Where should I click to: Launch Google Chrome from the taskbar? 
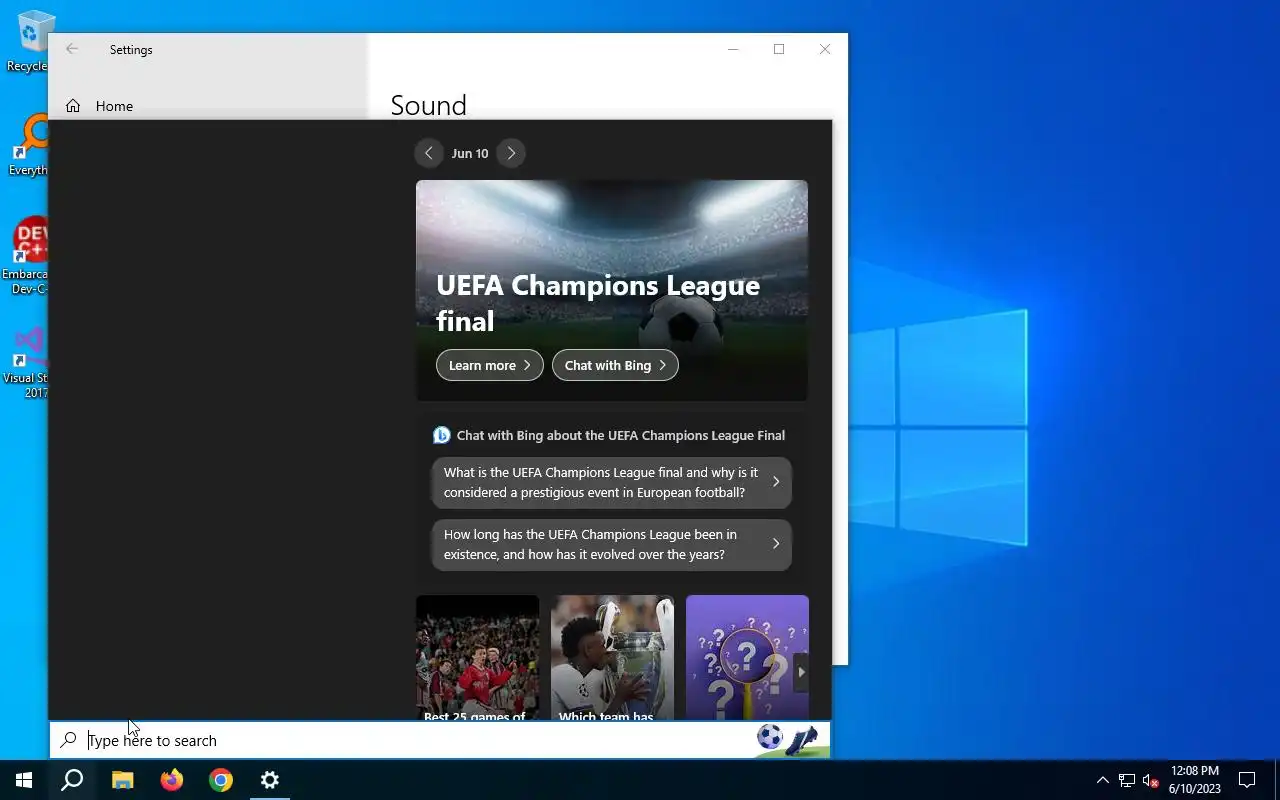coord(221,780)
